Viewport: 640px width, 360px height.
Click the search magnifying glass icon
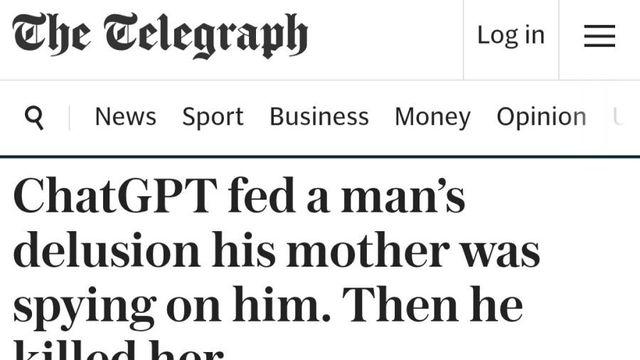point(34,118)
